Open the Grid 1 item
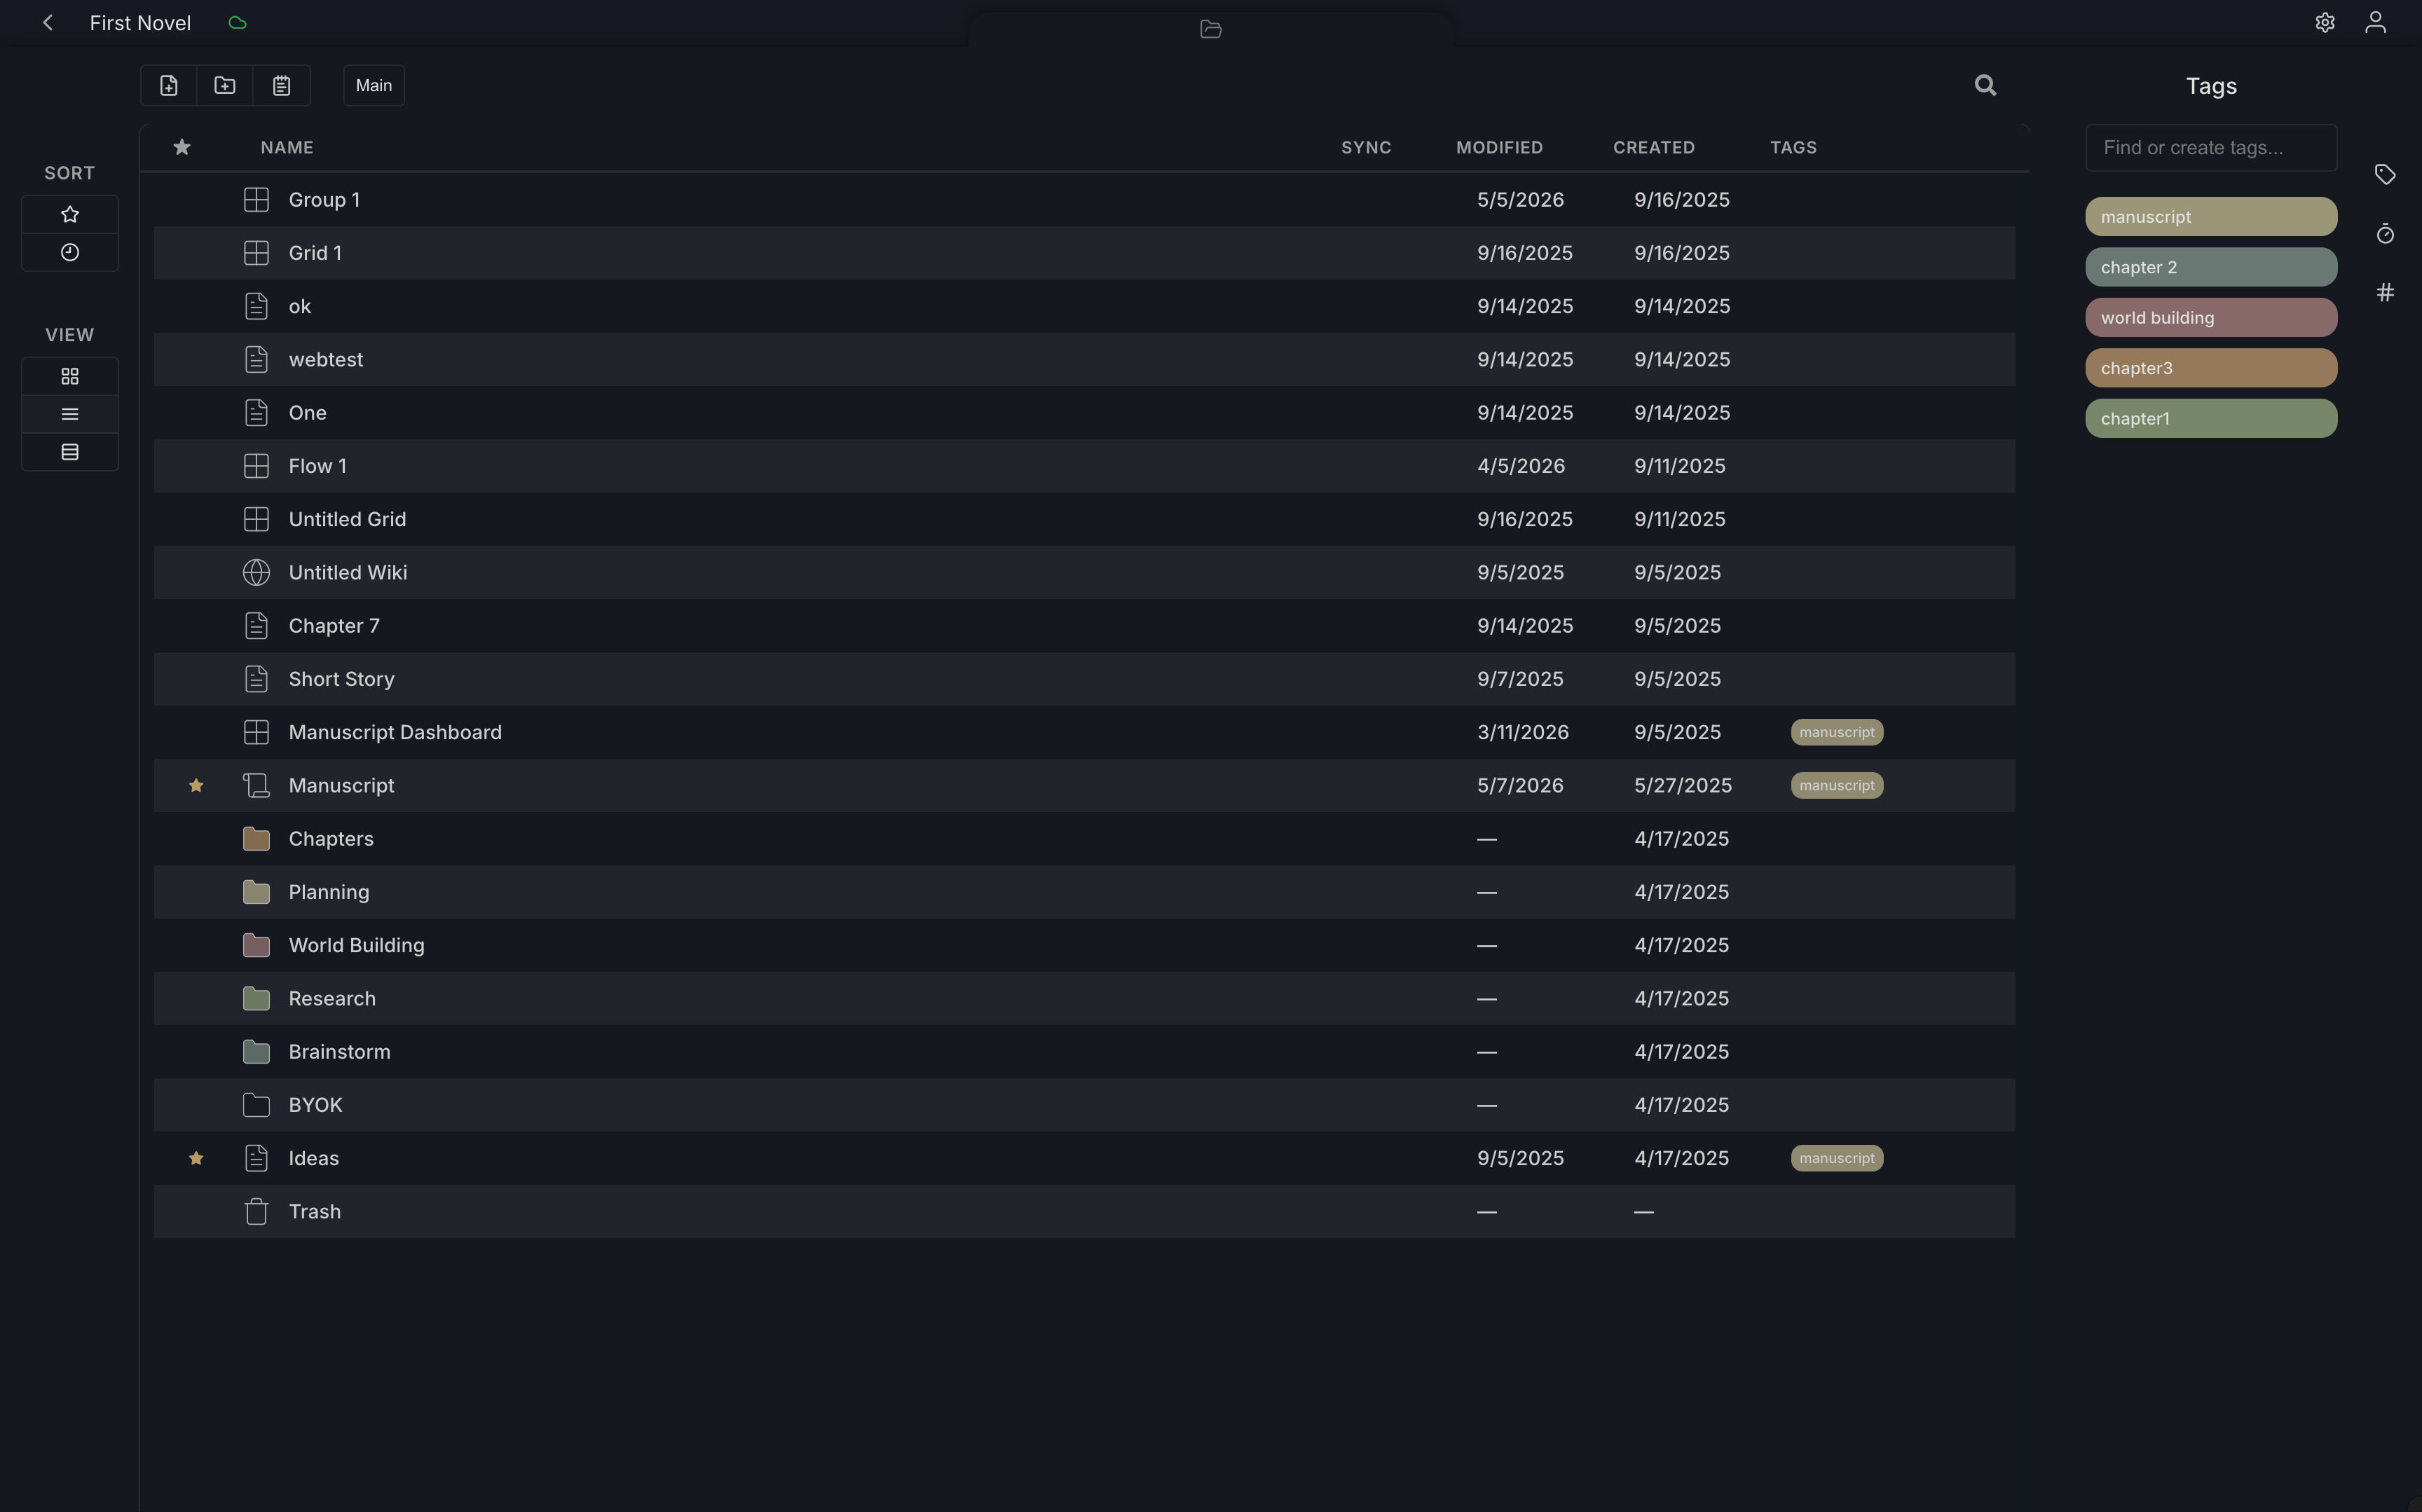2422x1512 pixels. coord(315,253)
